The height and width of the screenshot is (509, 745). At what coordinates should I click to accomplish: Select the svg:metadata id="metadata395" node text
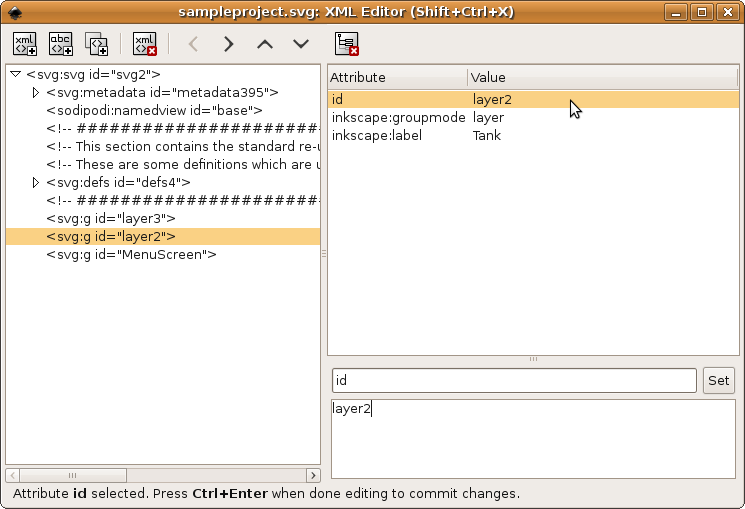pos(162,92)
